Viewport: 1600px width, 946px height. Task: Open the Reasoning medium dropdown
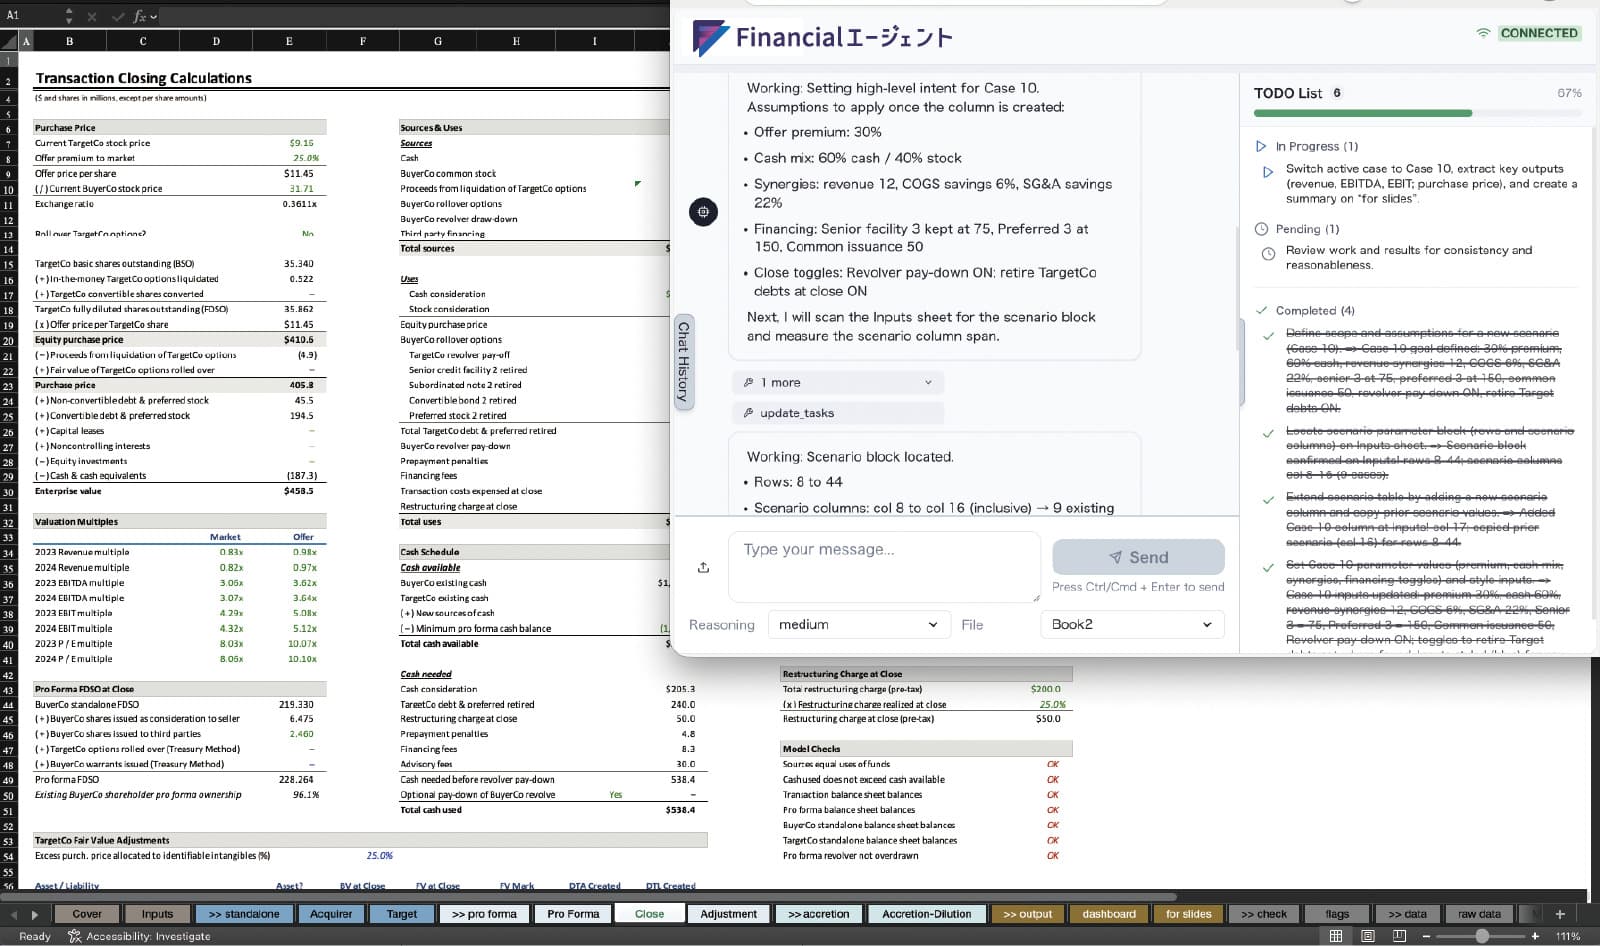click(859, 624)
